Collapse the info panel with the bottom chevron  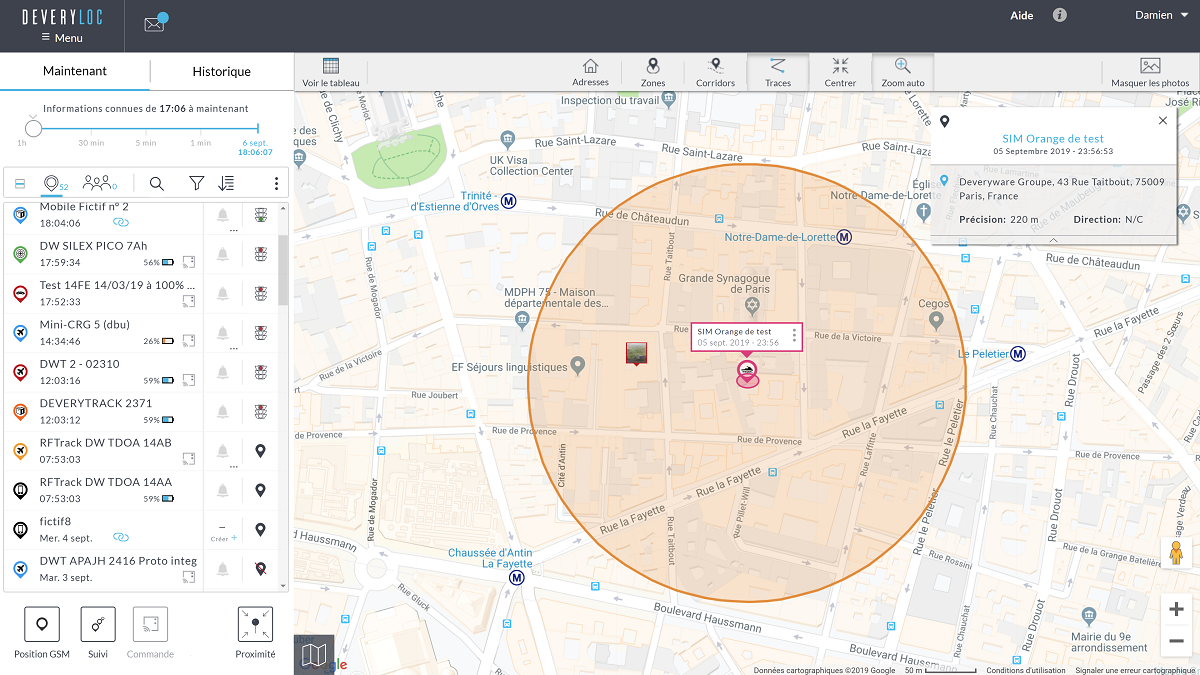point(1053,241)
